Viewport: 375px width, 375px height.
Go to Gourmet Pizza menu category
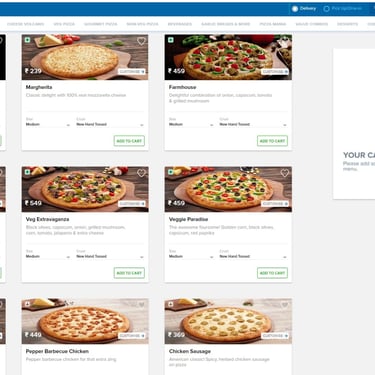101,24
